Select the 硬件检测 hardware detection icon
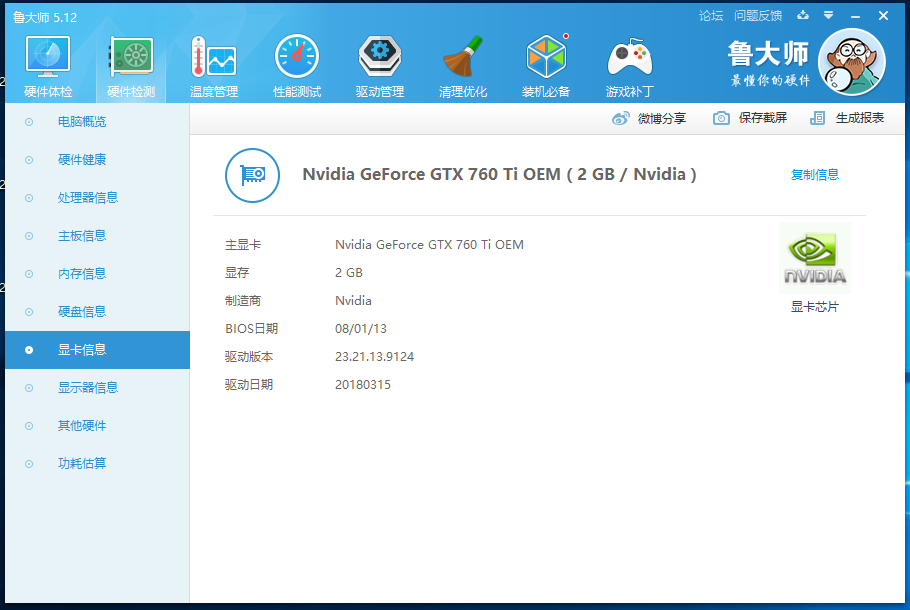Screen dimensions: 910x610 pyautogui.click(x=131, y=56)
